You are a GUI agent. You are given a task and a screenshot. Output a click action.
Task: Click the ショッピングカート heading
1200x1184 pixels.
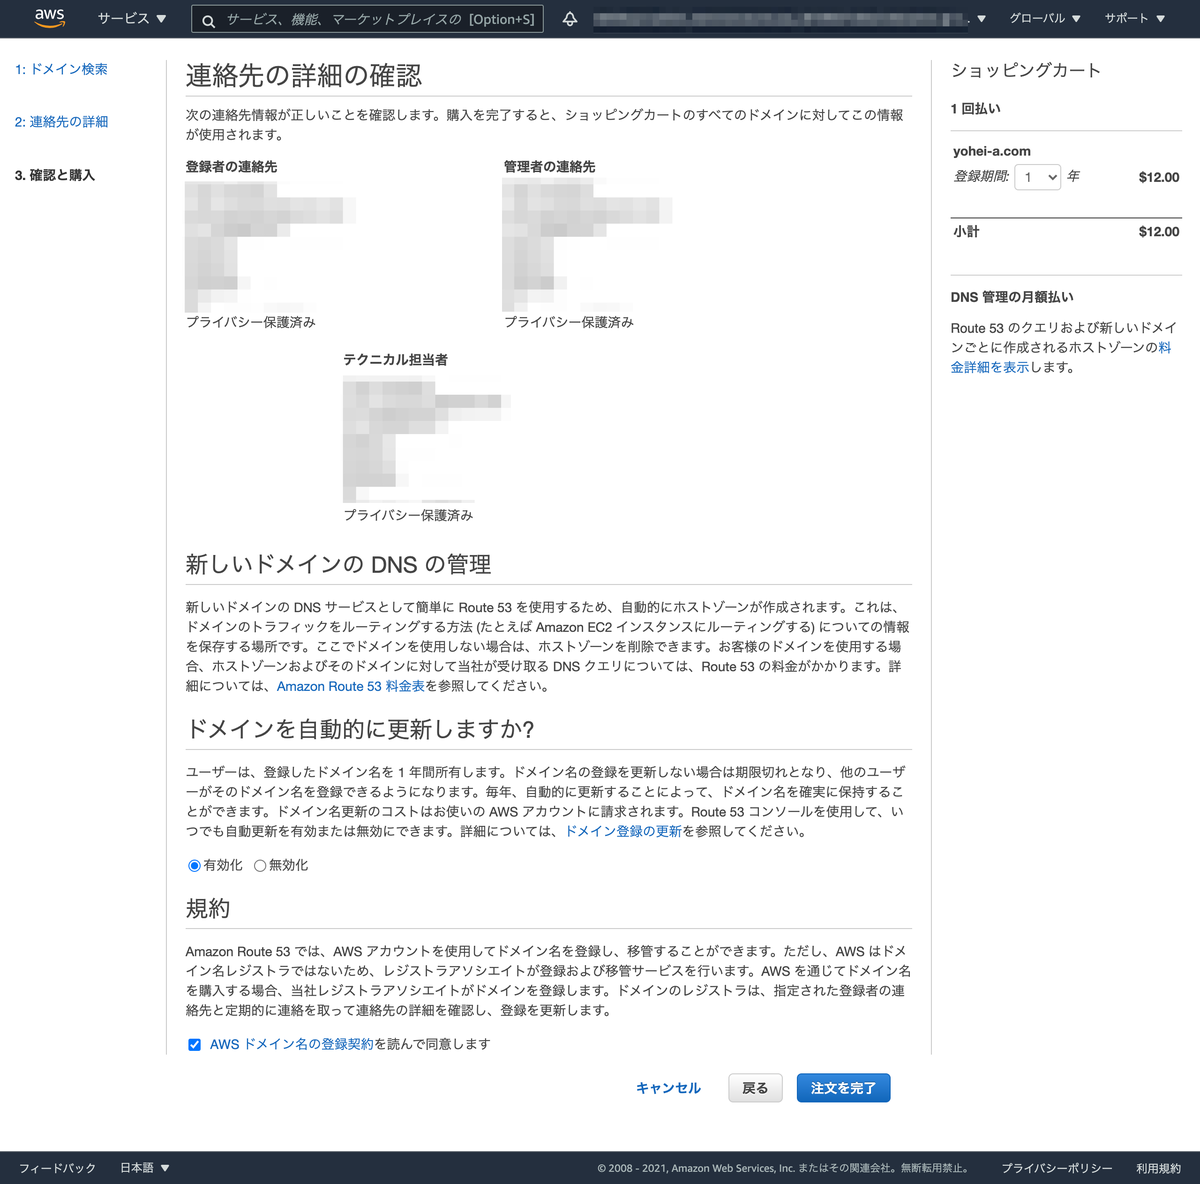coord(1026,70)
